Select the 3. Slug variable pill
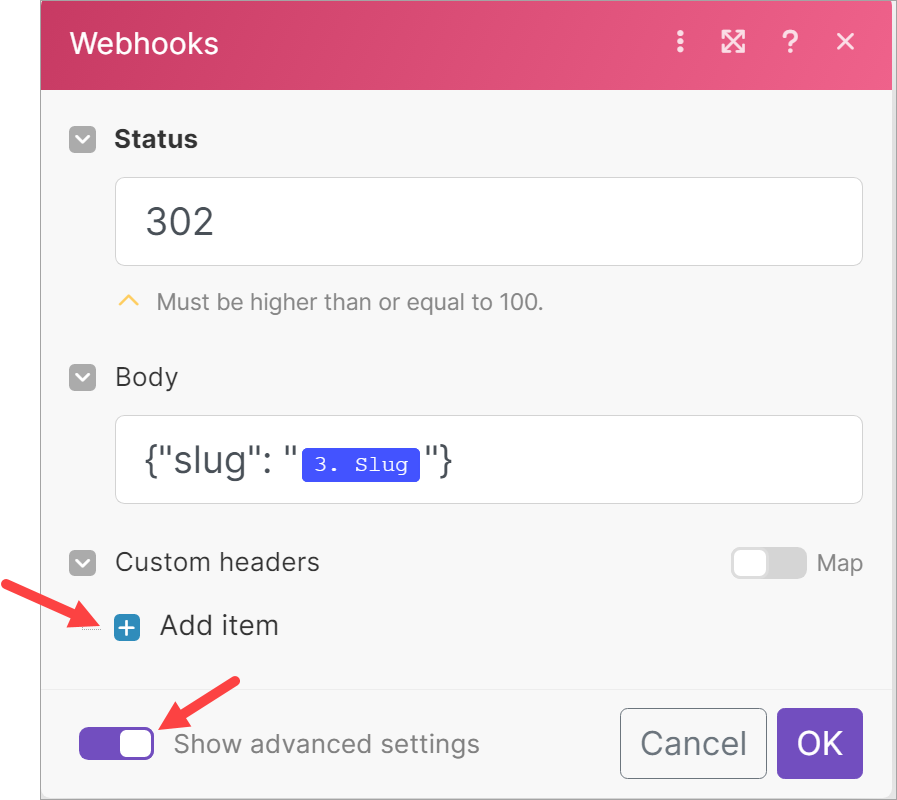This screenshot has width=897, height=800. point(361,465)
